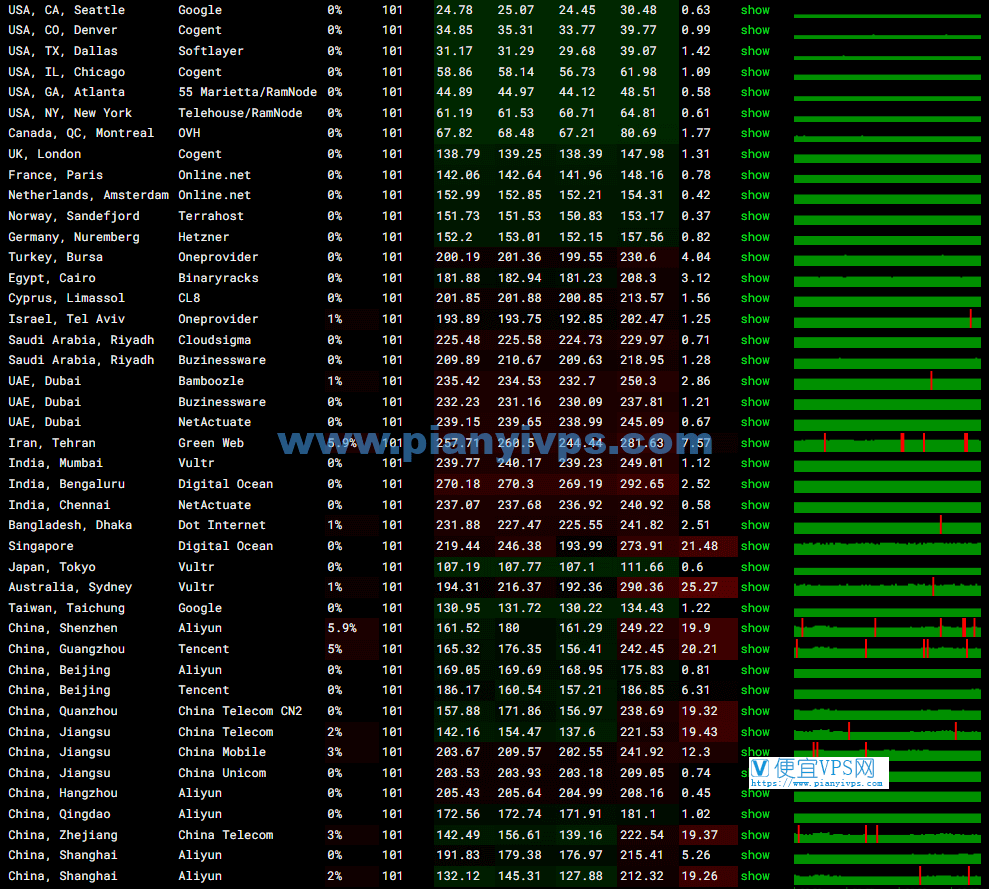
Task: Click 'show' for France, Paris Online.net
Action: (755, 175)
